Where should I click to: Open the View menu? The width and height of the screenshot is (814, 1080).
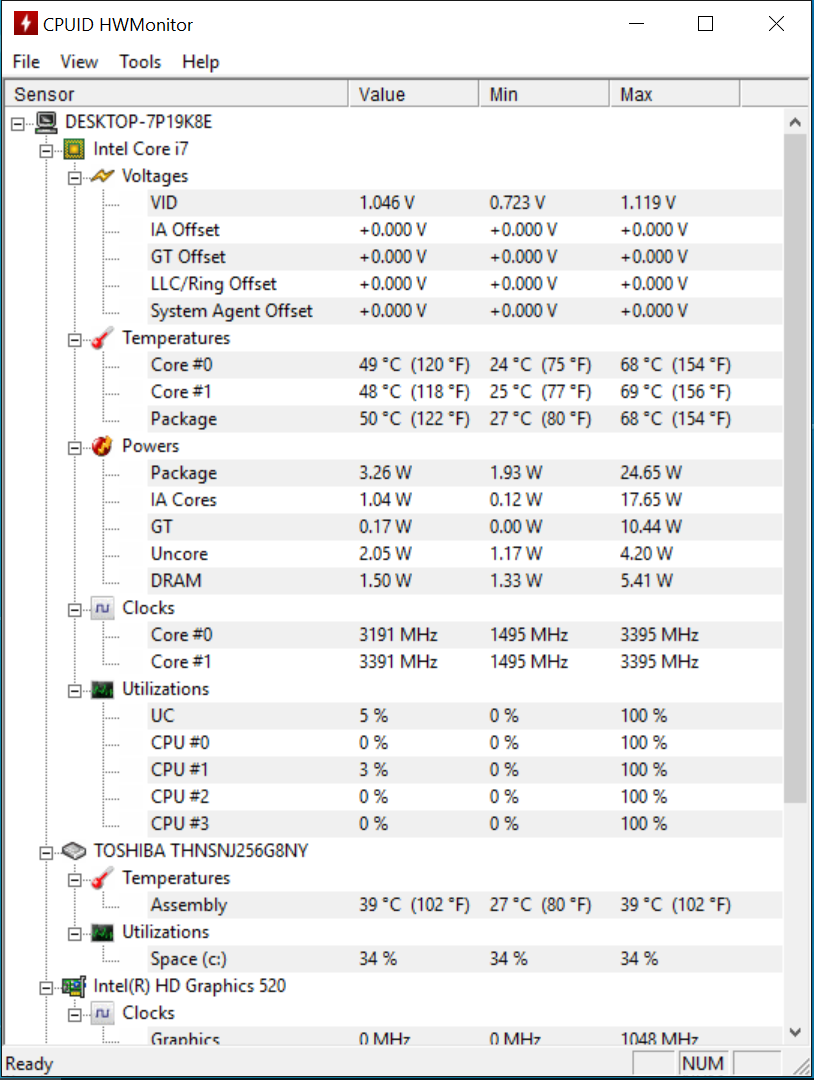(x=79, y=62)
